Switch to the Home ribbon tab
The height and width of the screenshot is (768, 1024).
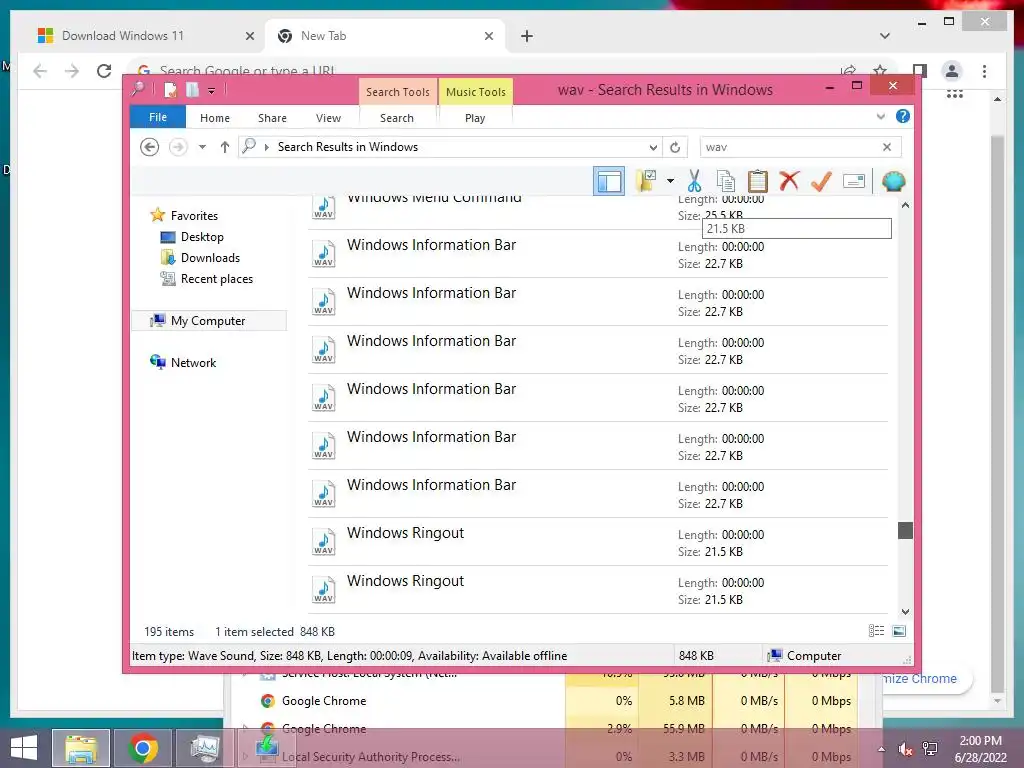point(215,118)
